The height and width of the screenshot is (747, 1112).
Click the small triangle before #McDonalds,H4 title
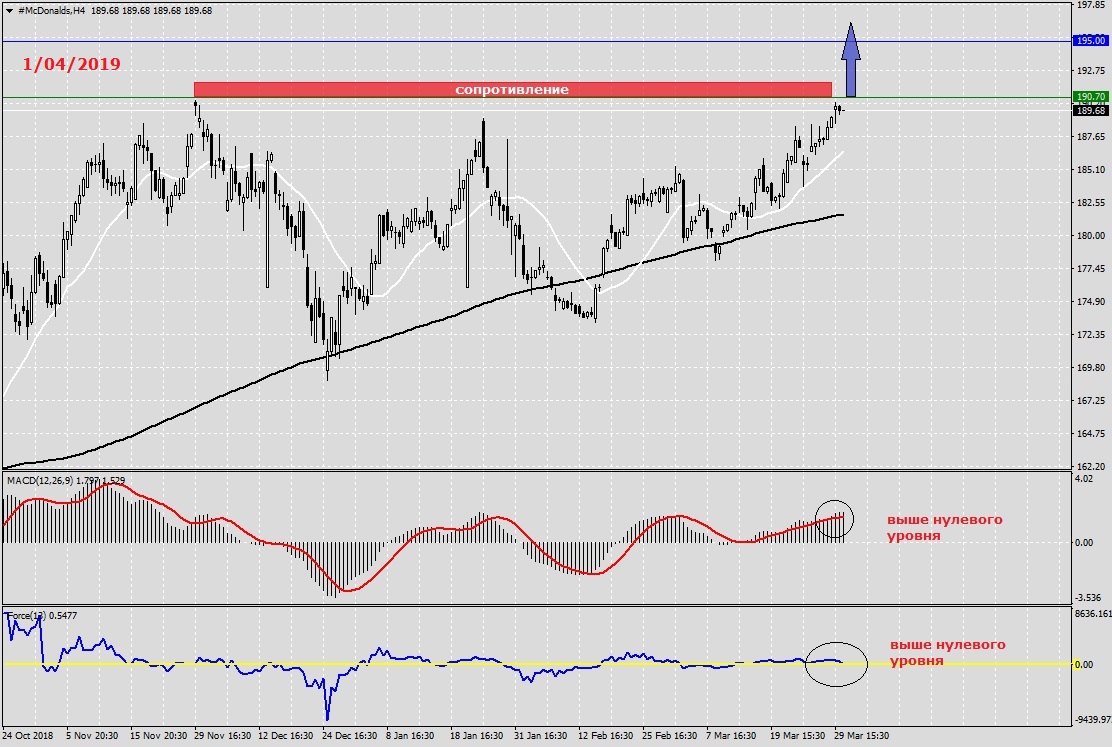9,9
